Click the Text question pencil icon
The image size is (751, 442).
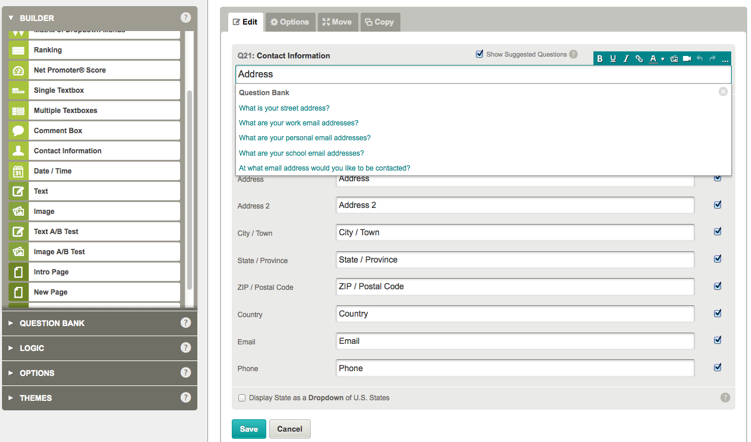tap(18, 191)
